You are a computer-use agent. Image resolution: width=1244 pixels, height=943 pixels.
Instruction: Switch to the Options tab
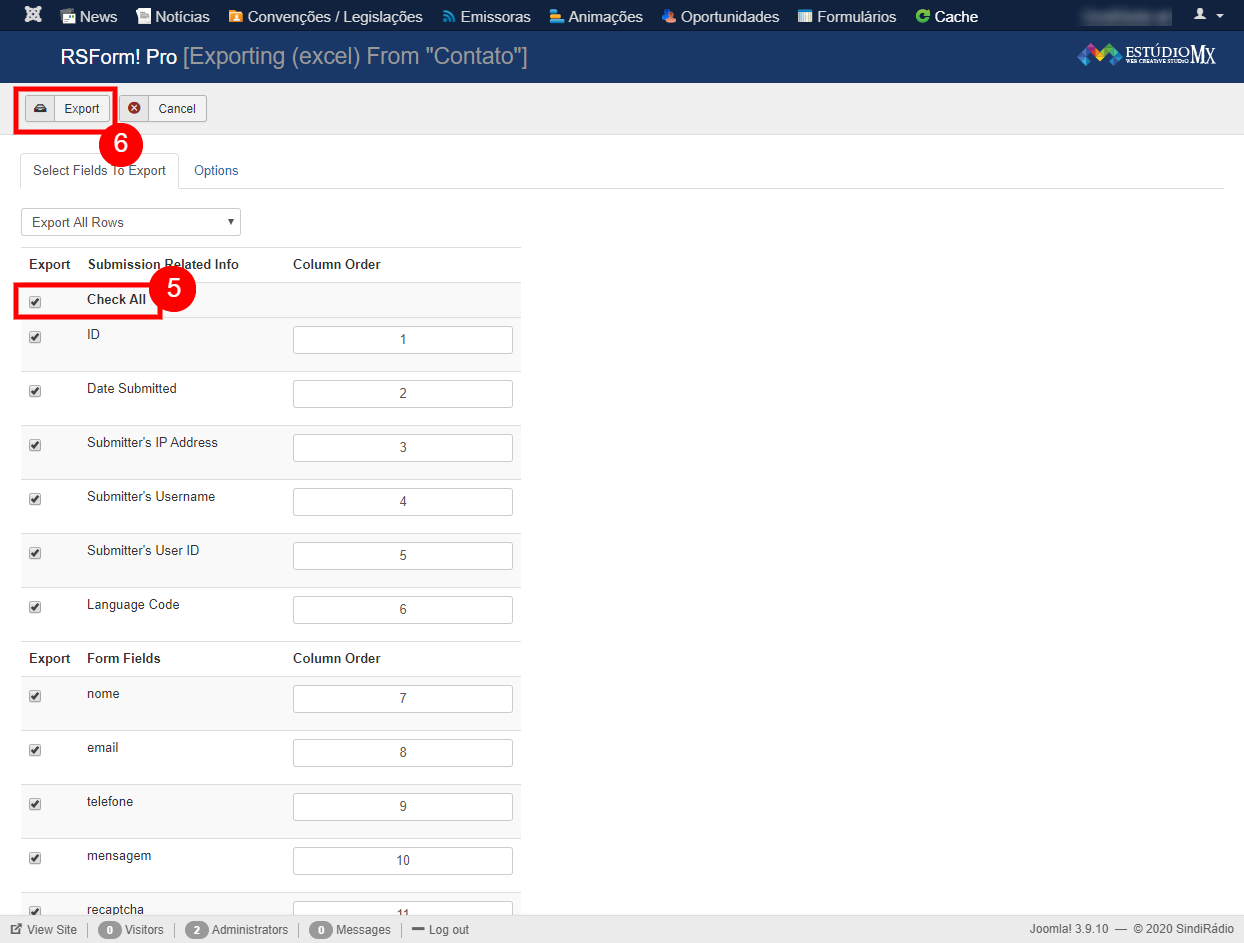click(216, 170)
